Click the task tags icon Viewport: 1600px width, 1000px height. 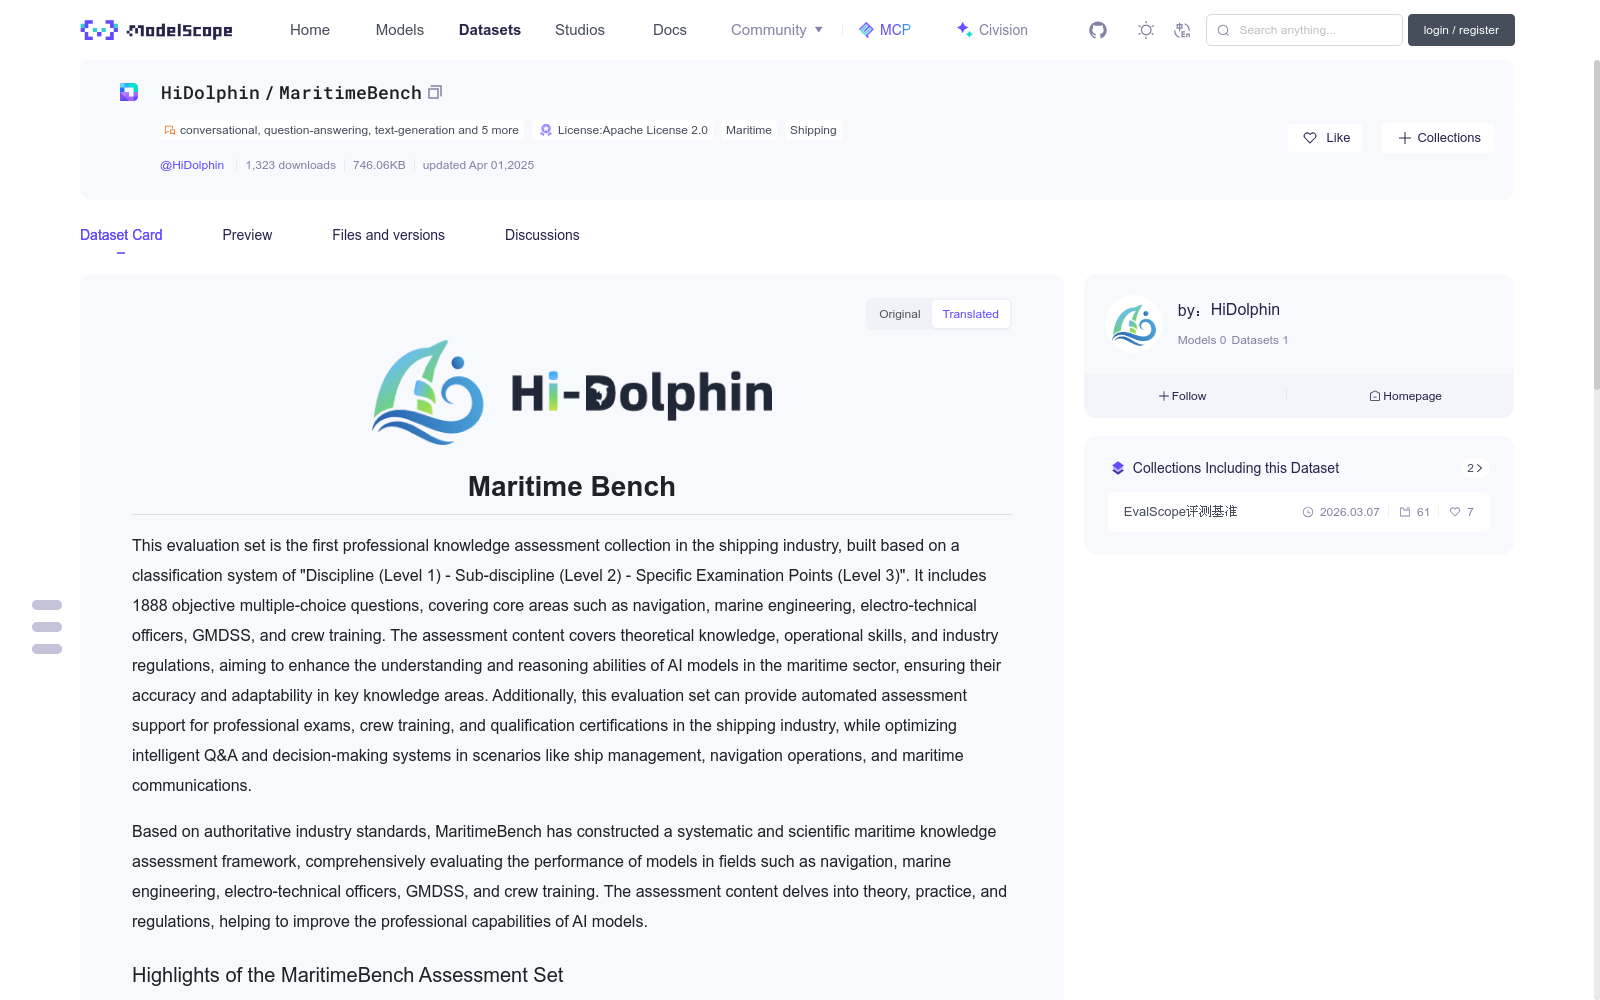point(170,130)
